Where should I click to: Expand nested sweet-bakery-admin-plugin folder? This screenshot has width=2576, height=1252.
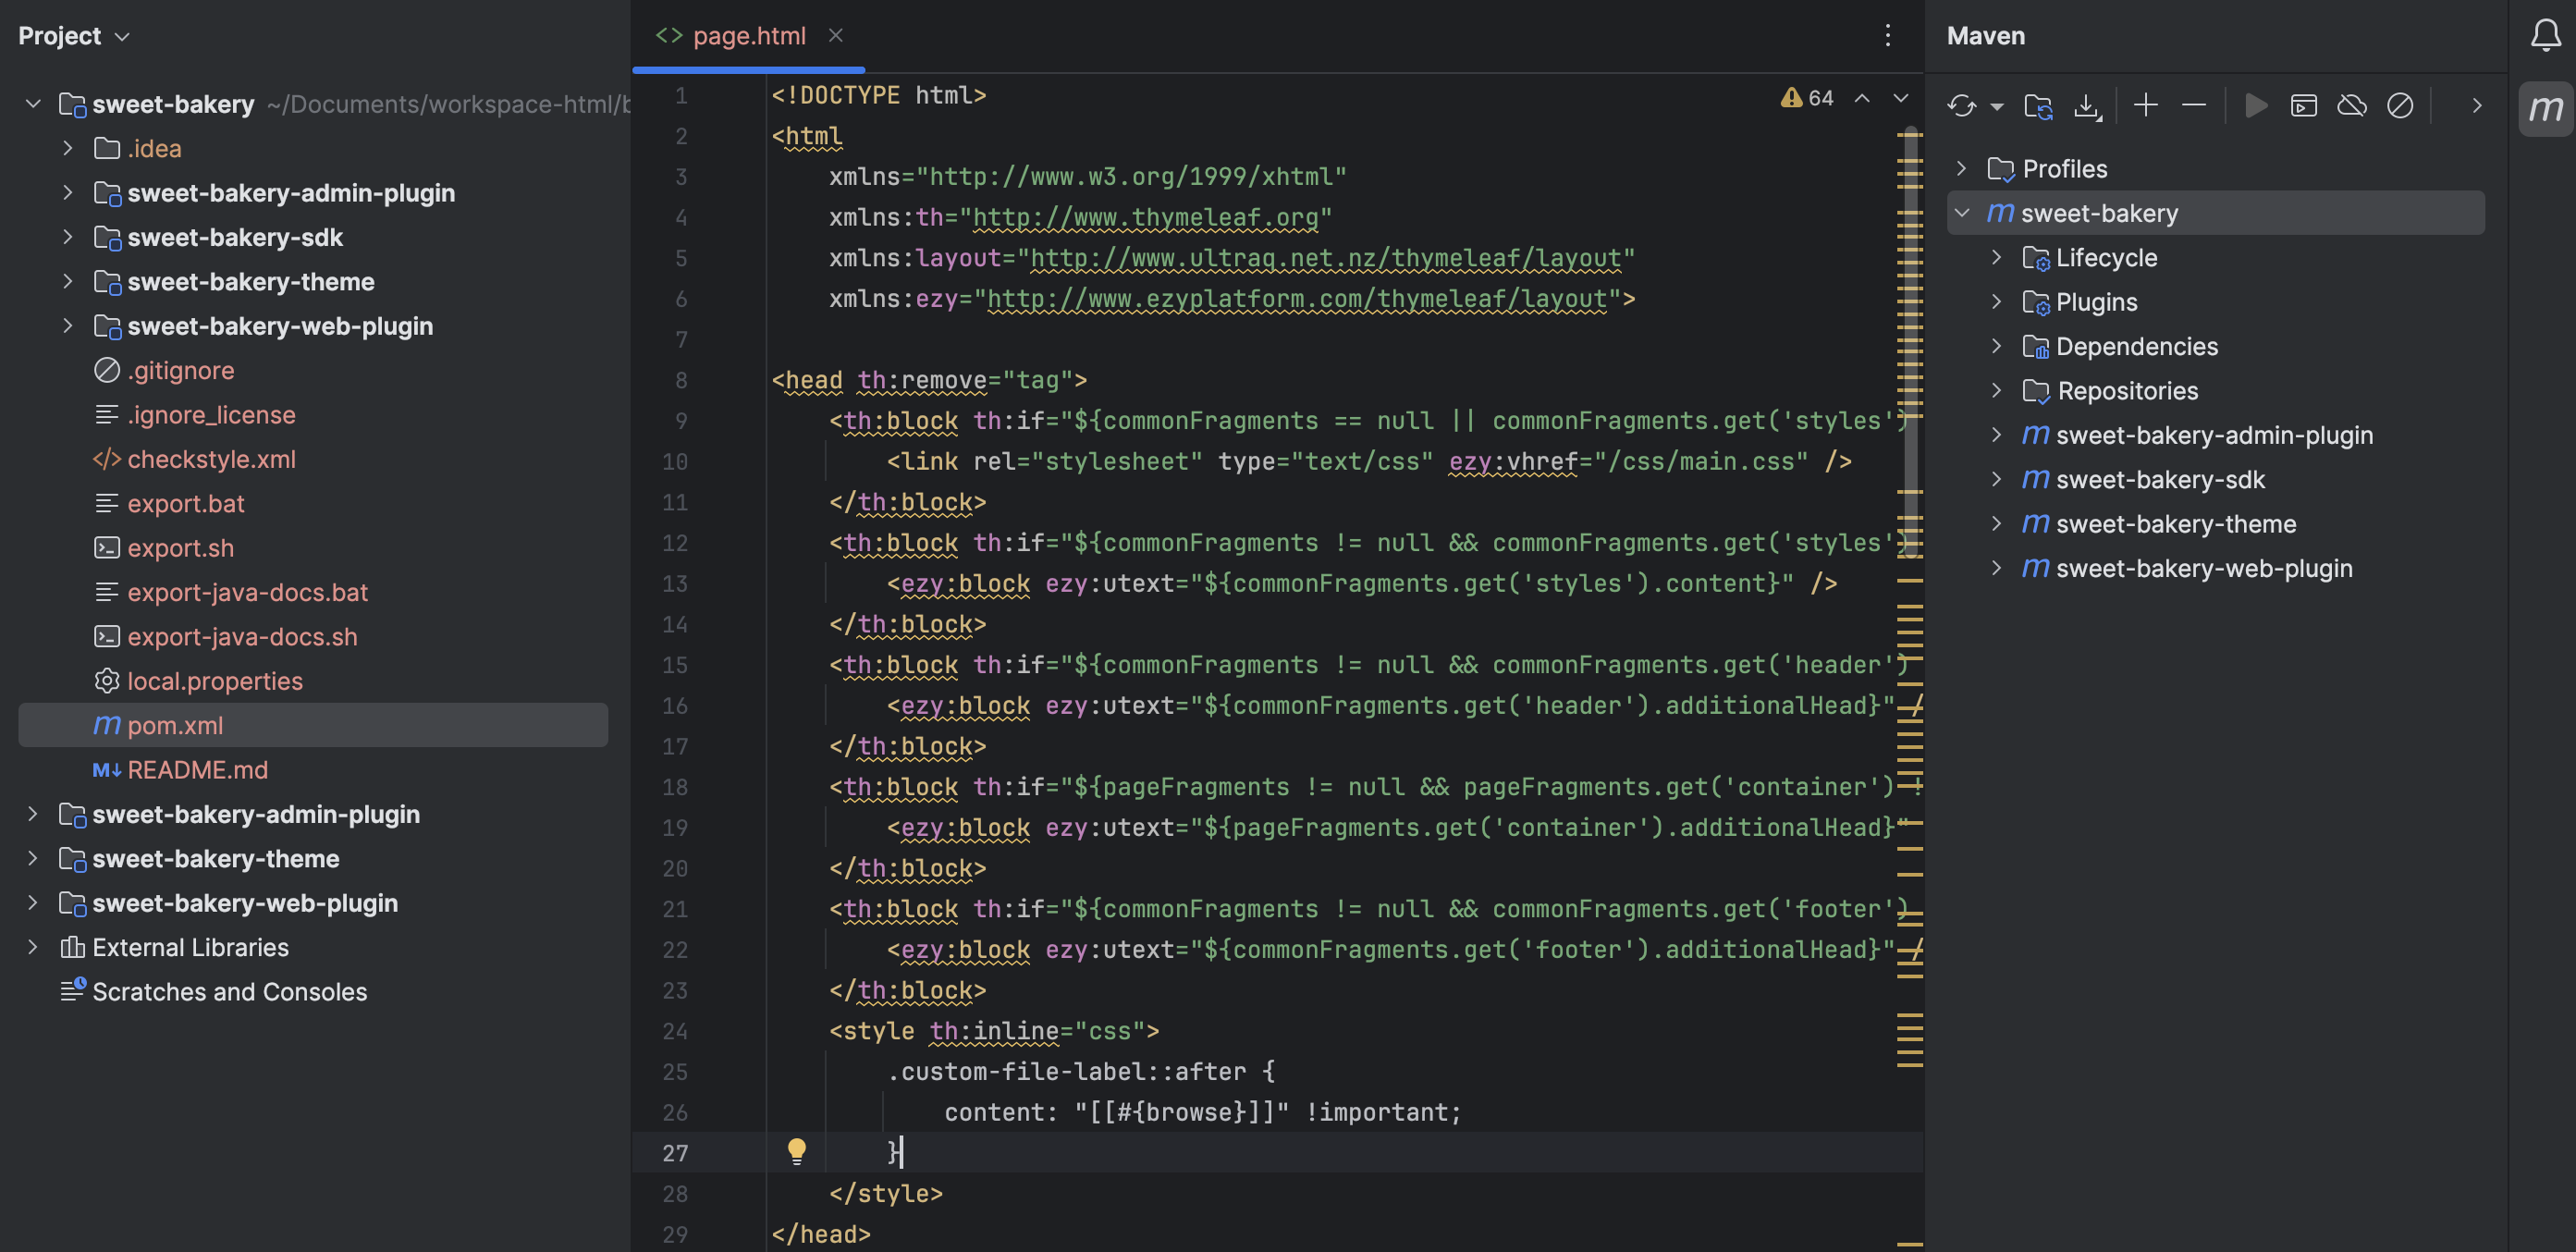click(x=67, y=192)
